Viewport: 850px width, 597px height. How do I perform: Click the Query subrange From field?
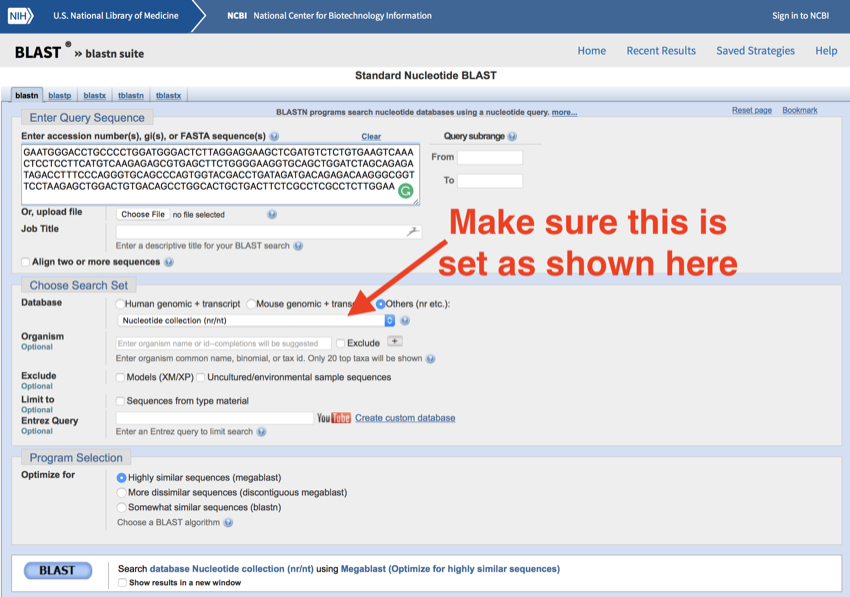(489, 157)
